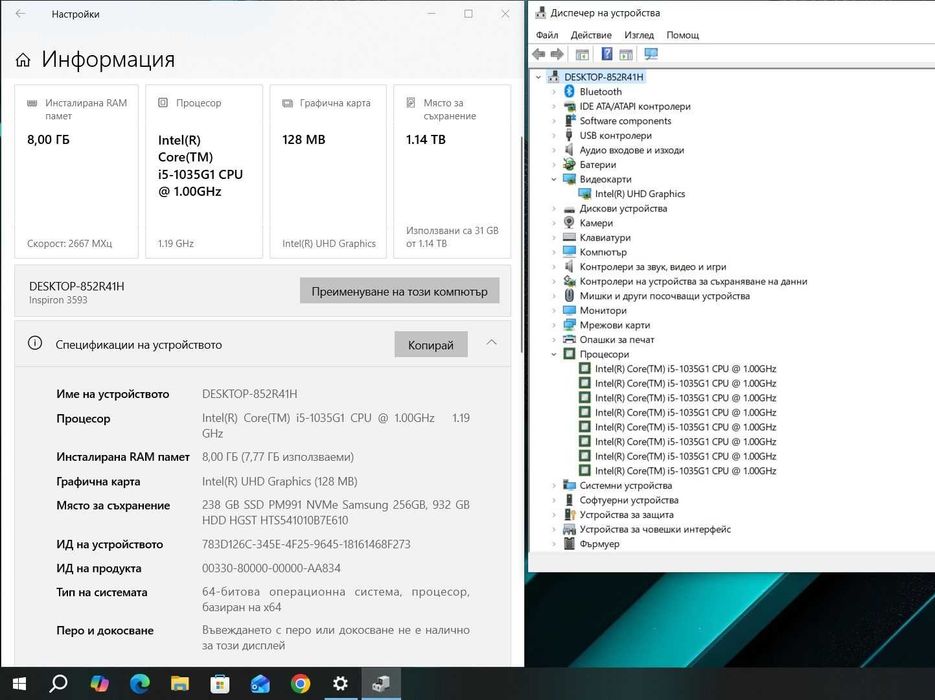Screen dimensions: 935x700
Task: Launch Microsoft Edge from taskbar
Action: coord(140,683)
